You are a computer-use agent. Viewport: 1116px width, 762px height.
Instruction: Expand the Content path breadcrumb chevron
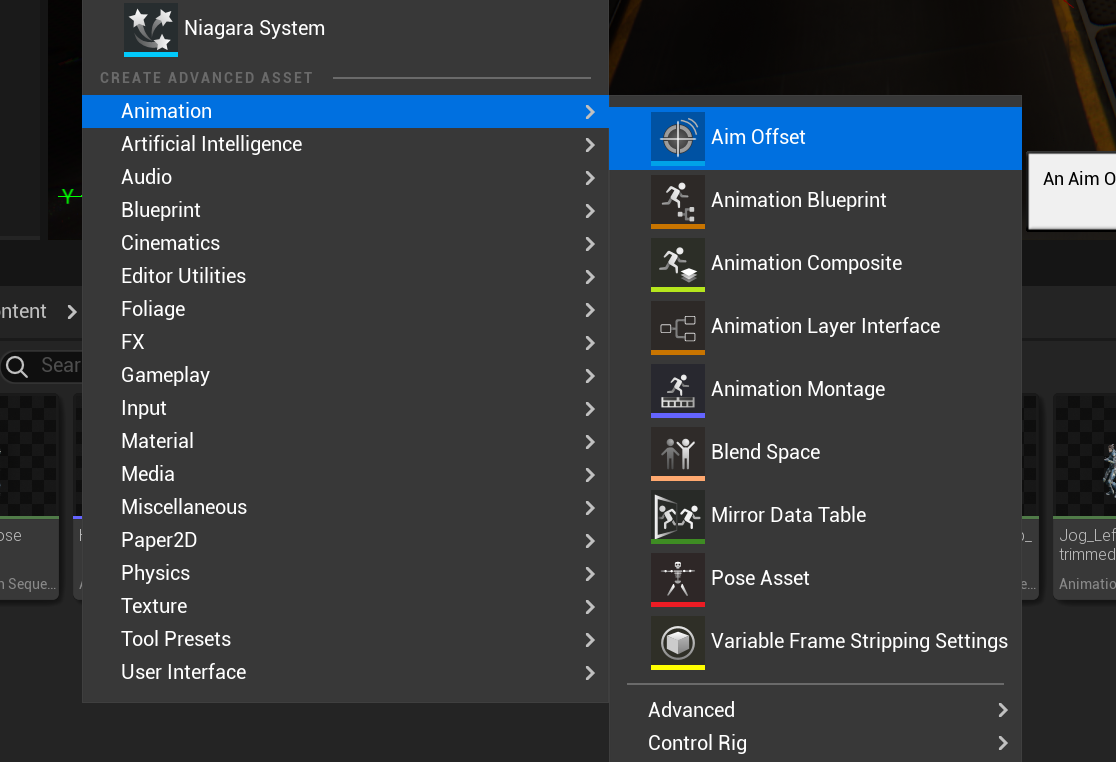click(x=71, y=312)
